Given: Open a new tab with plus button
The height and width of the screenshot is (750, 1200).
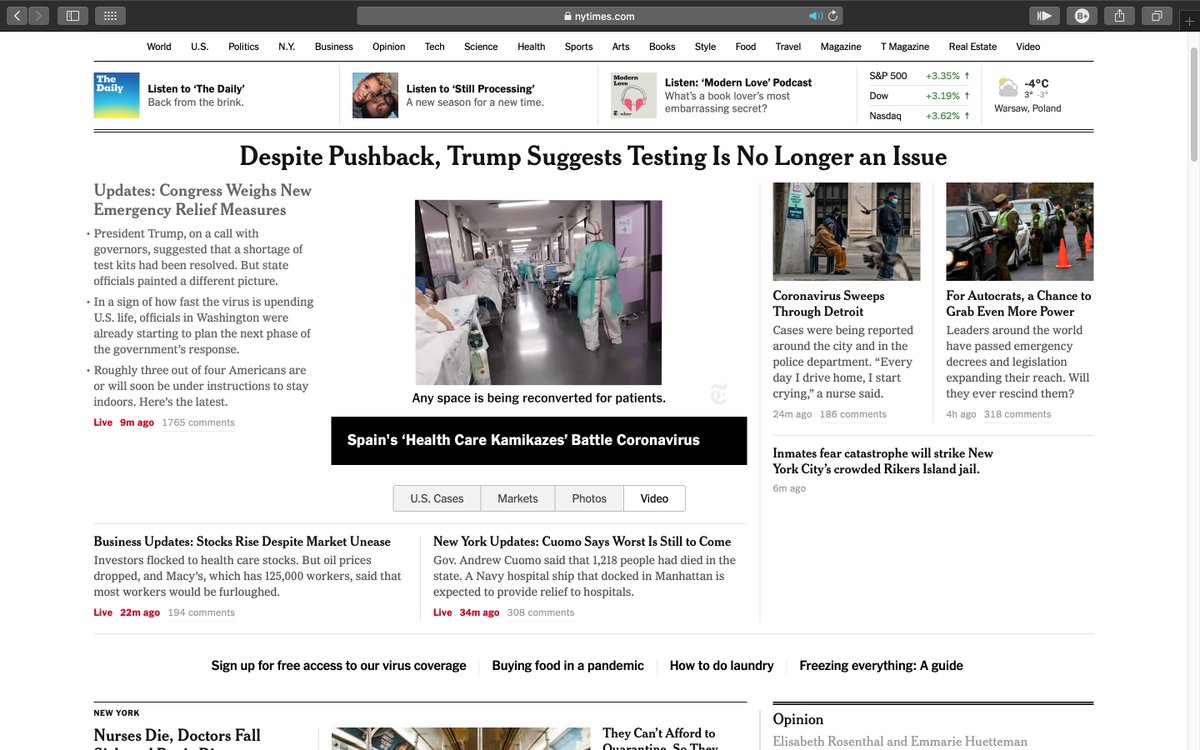Looking at the screenshot, I should click(1189, 21).
